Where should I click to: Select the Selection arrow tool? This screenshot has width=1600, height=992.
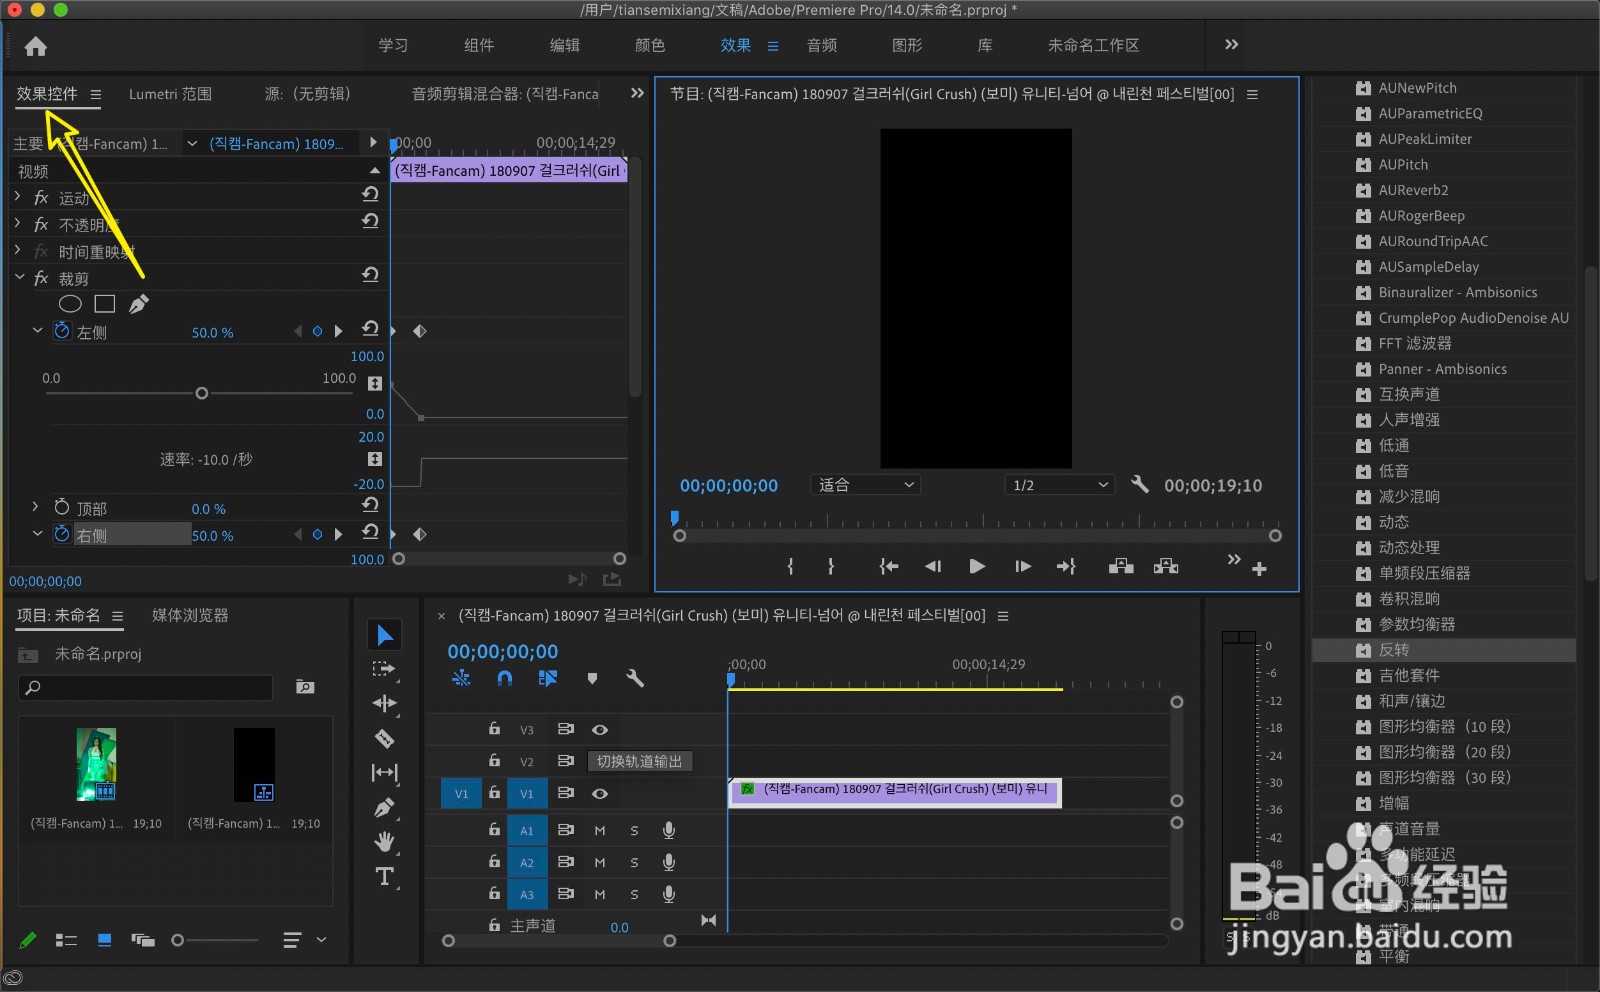[x=385, y=635]
